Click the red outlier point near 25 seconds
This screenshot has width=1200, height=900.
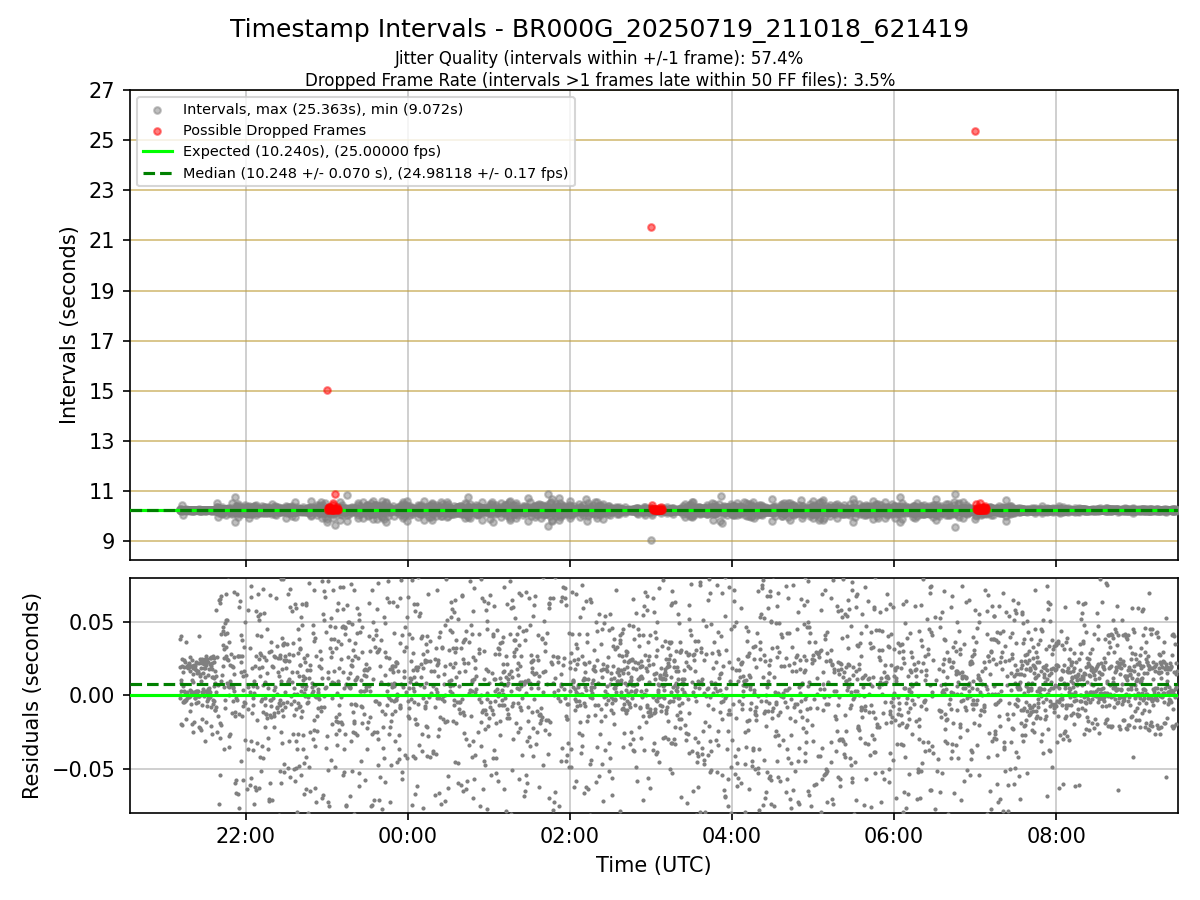975,131
